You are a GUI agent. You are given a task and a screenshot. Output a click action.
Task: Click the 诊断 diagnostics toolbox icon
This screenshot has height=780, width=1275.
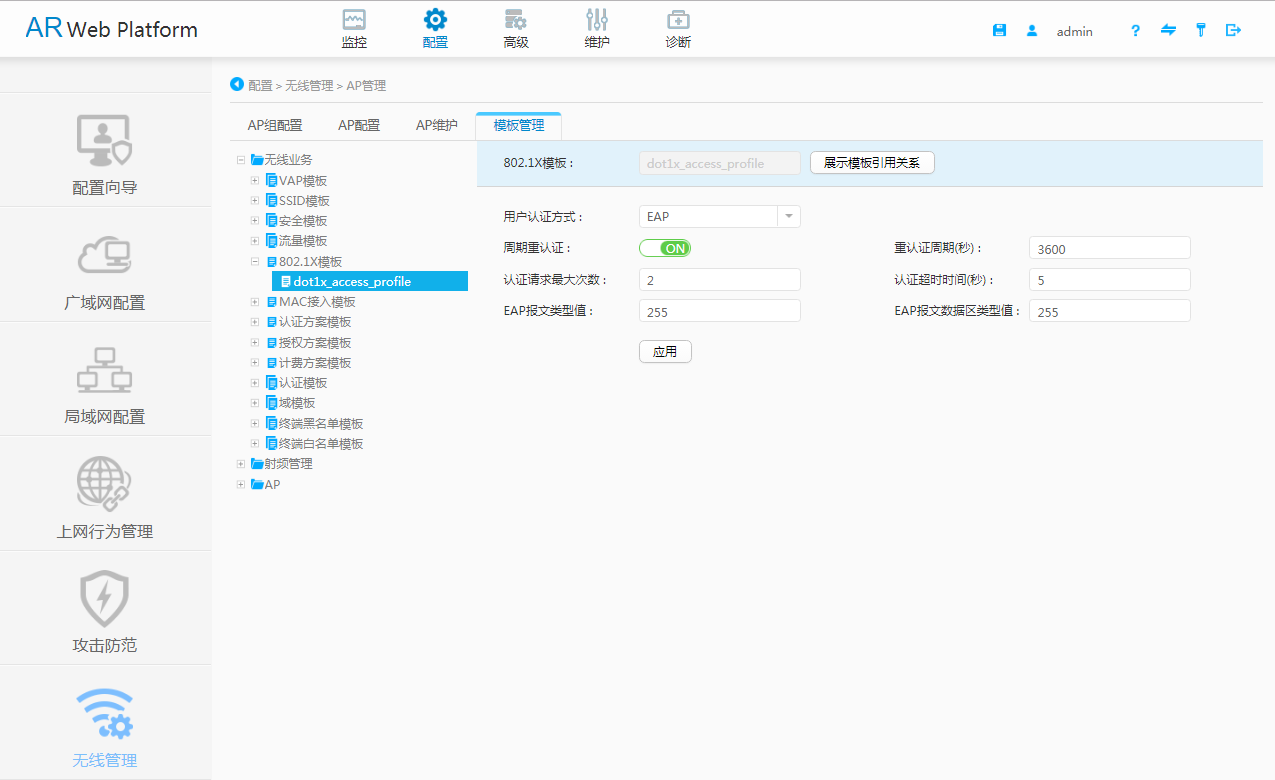coord(677,27)
